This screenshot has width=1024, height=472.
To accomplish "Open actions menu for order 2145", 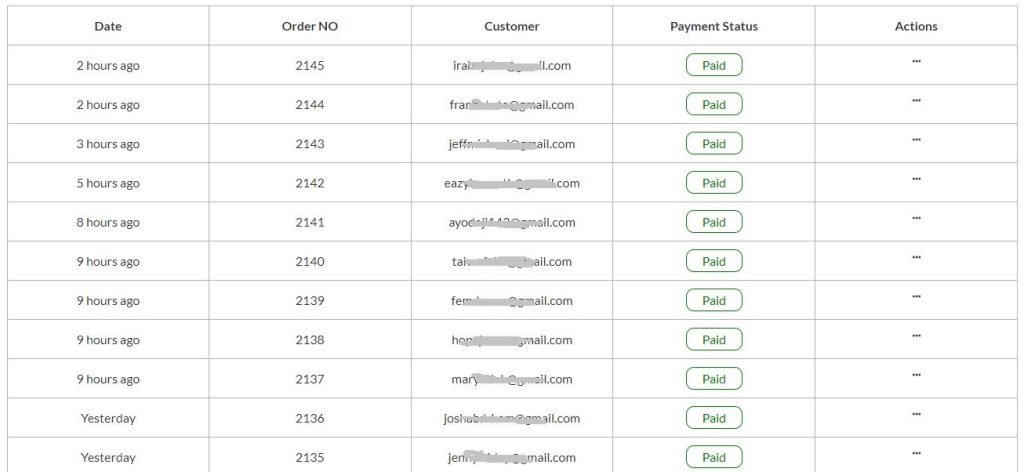I will coord(916,62).
